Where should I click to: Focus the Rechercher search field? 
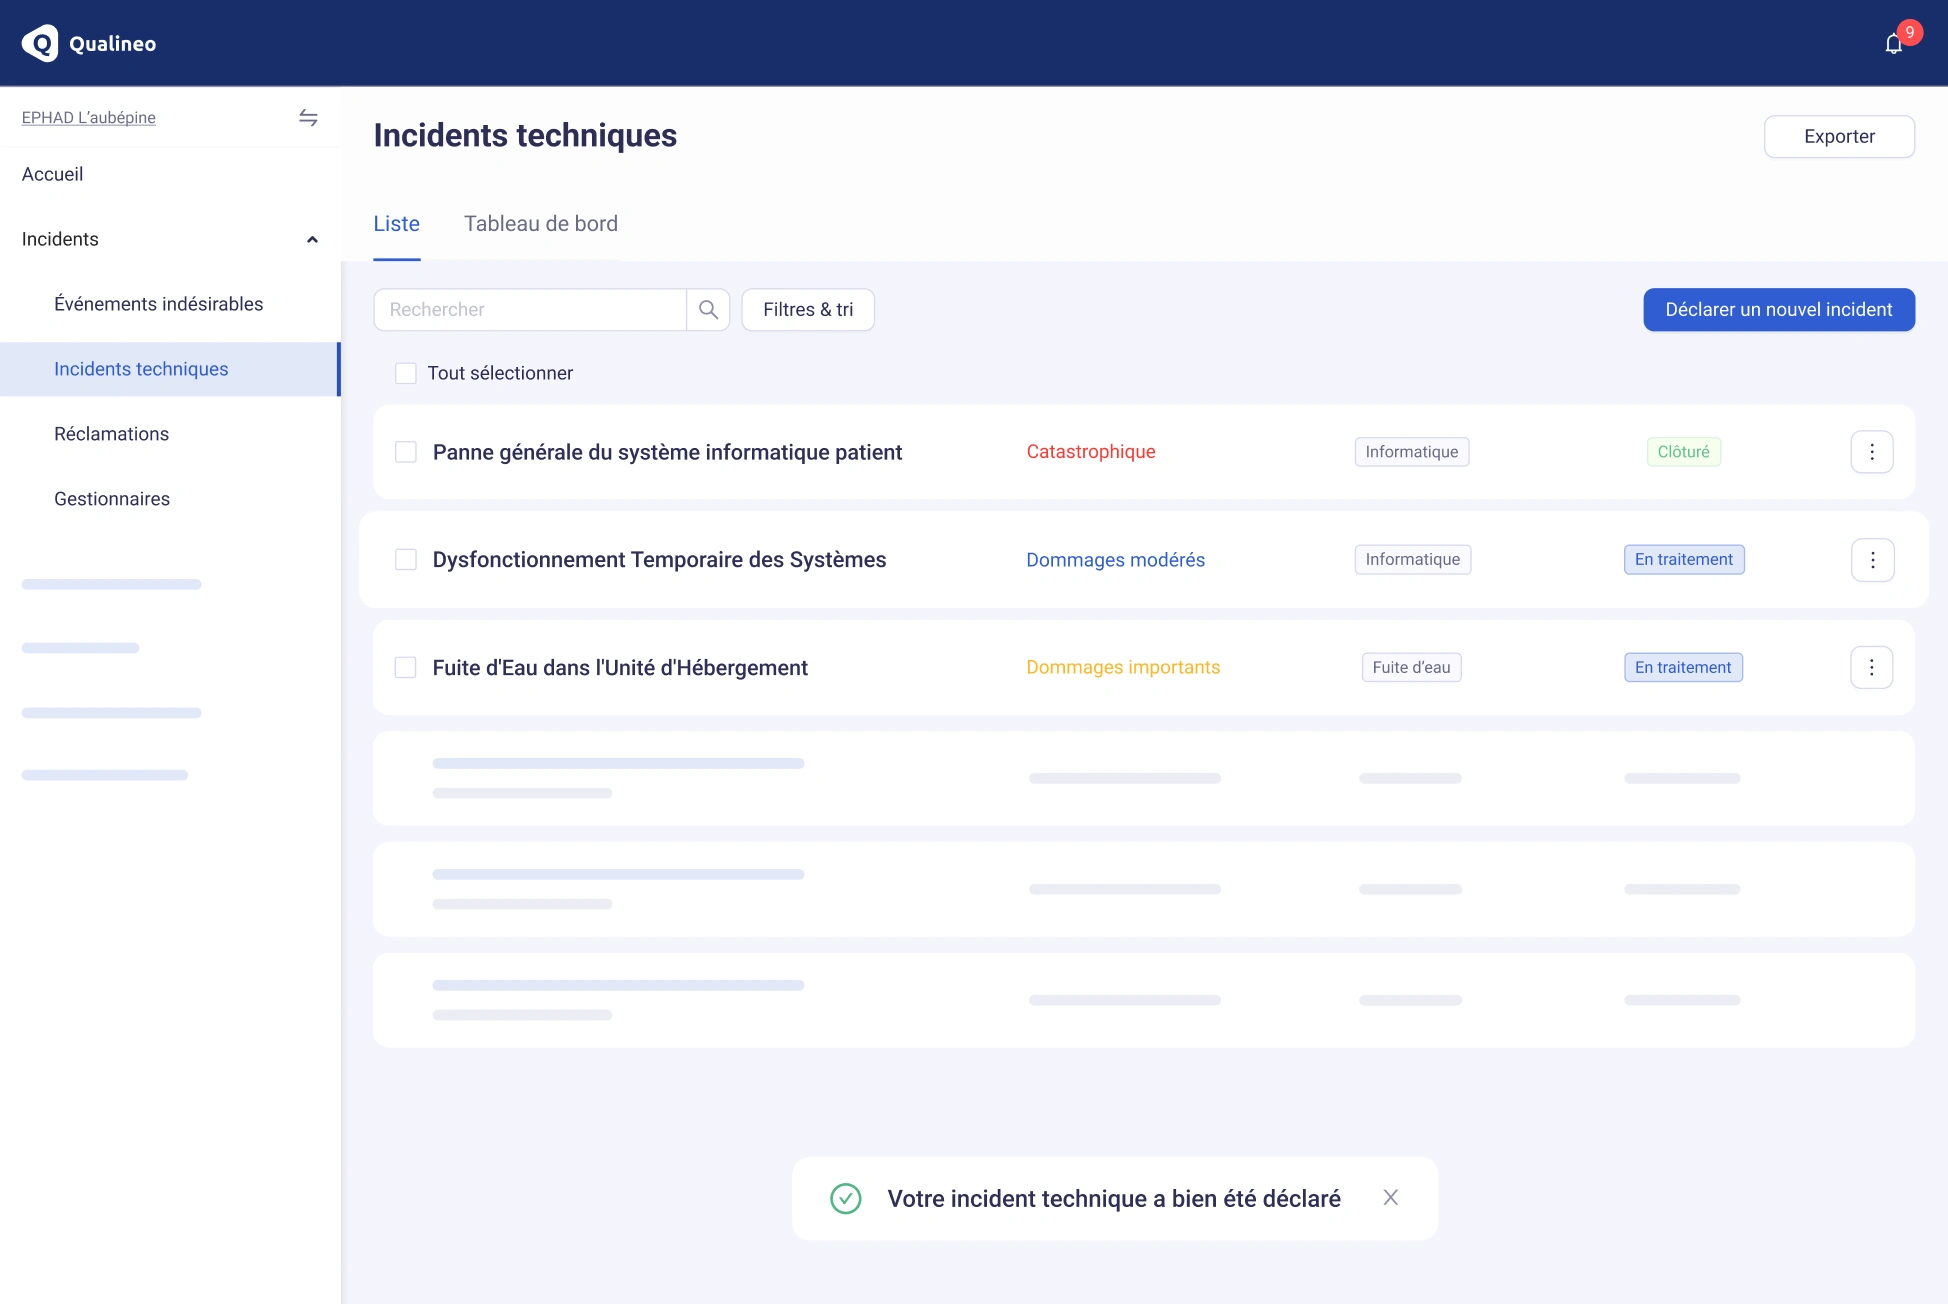point(530,310)
